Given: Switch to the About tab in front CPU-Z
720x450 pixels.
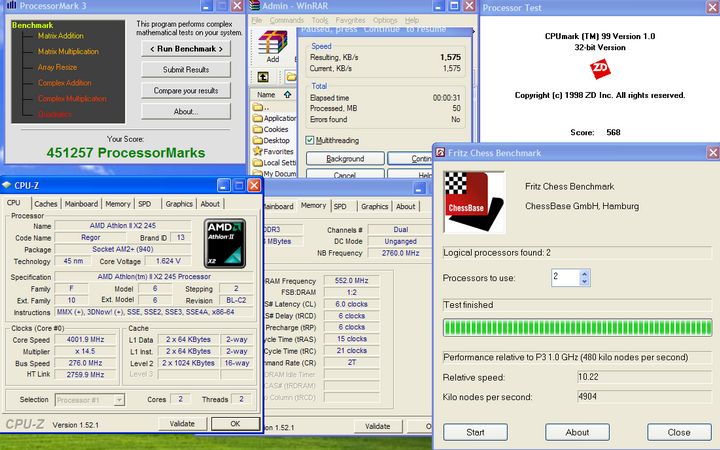Looking at the screenshot, I should pos(210,204).
